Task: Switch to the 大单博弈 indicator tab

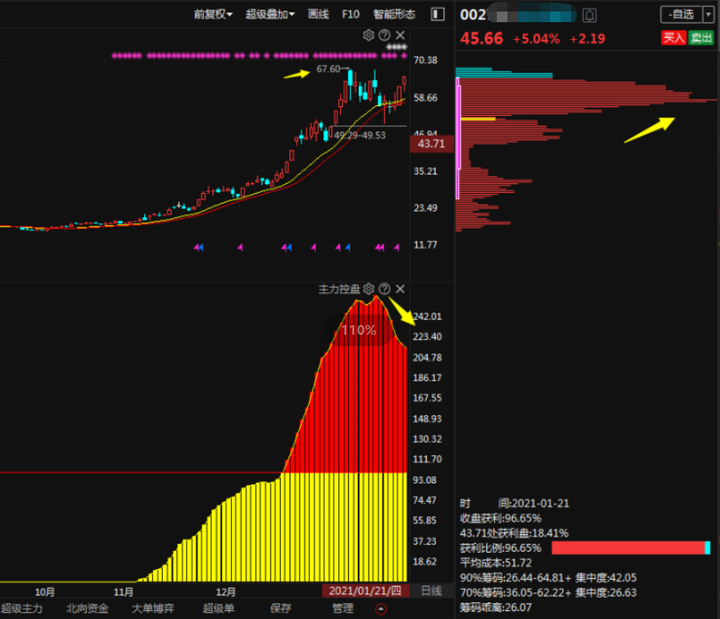Action: (x=153, y=608)
